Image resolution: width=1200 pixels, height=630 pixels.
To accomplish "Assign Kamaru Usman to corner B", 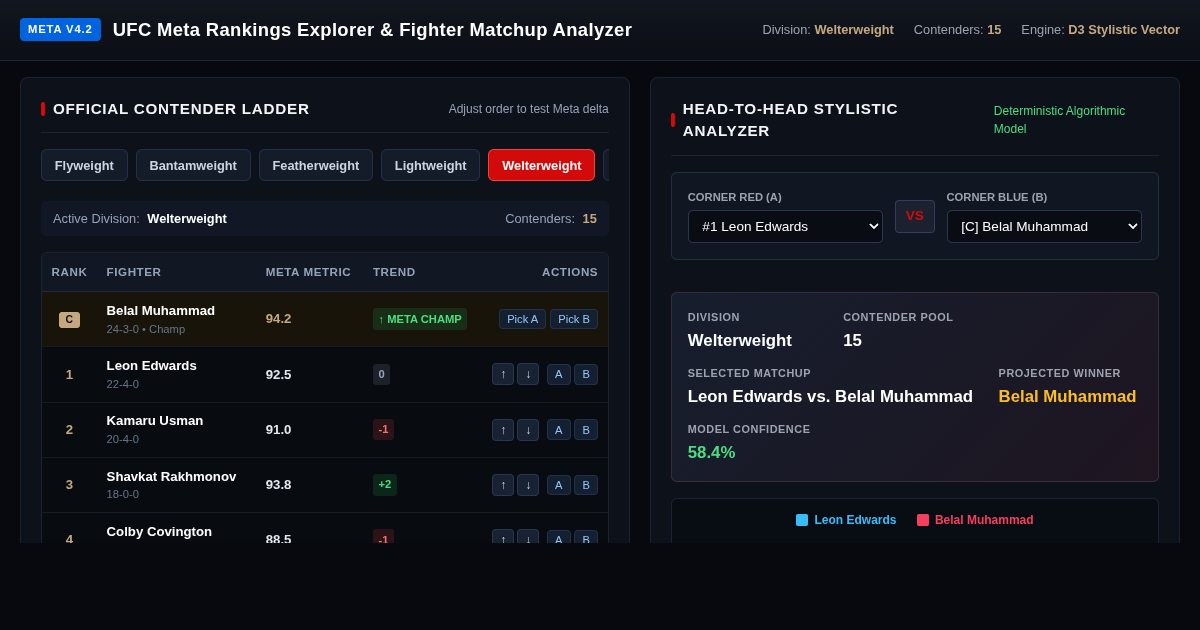I will click(586, 430).
